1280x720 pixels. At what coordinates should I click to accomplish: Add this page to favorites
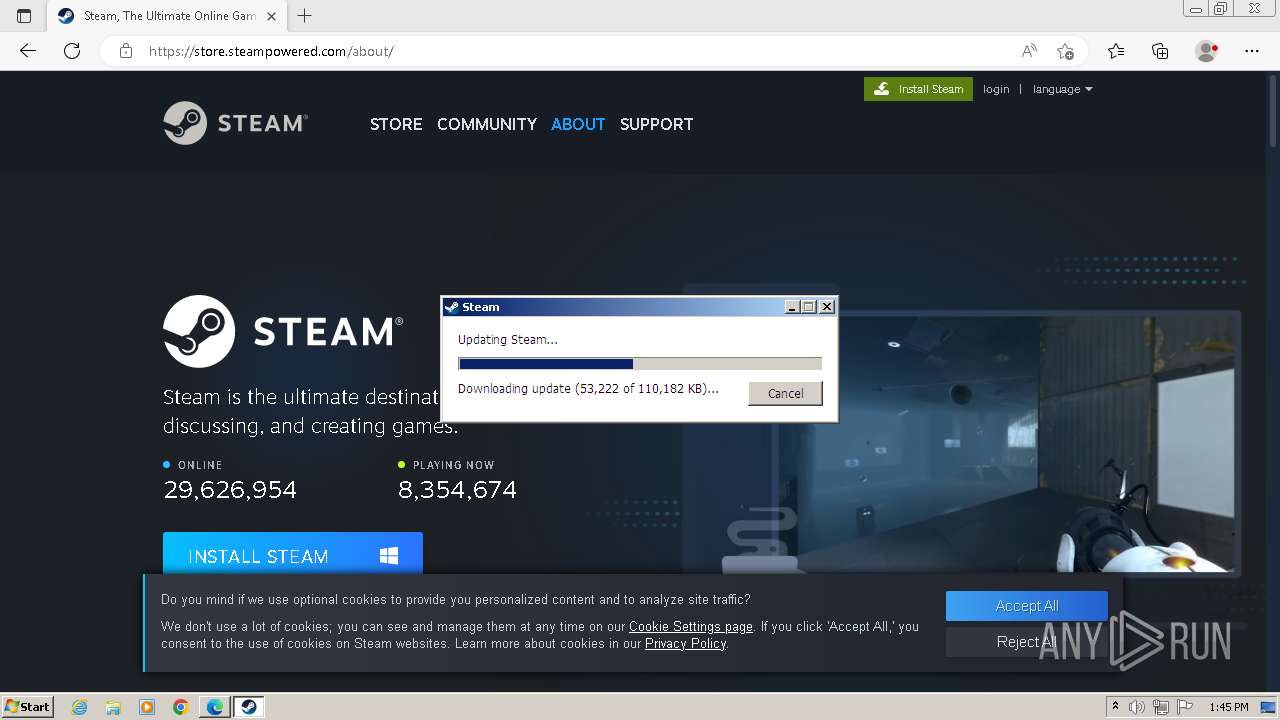[1065, 51]
